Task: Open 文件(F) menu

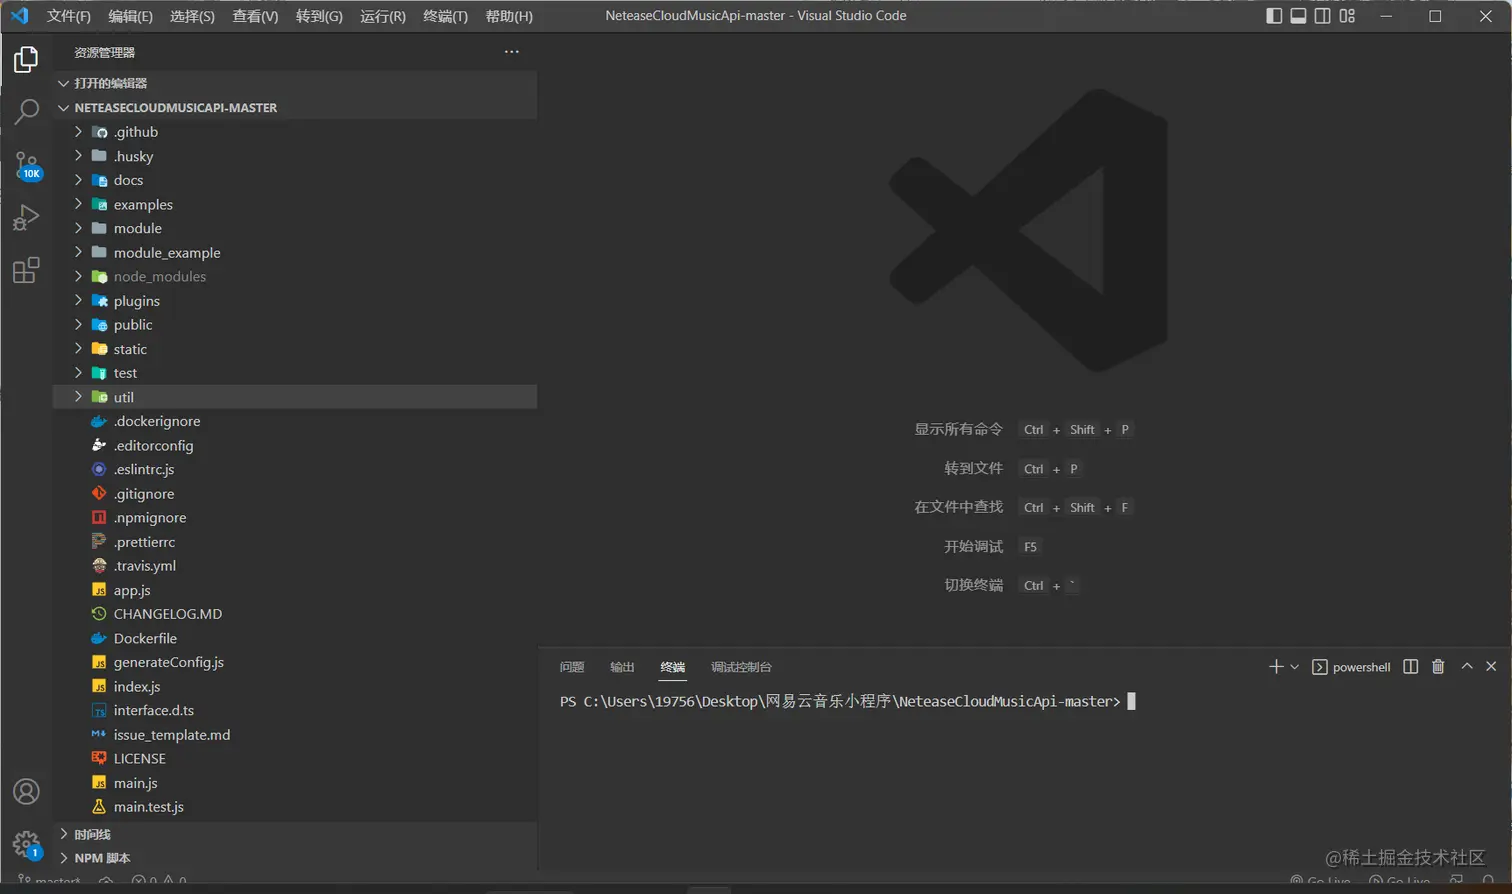Action: tap(68, 16)
